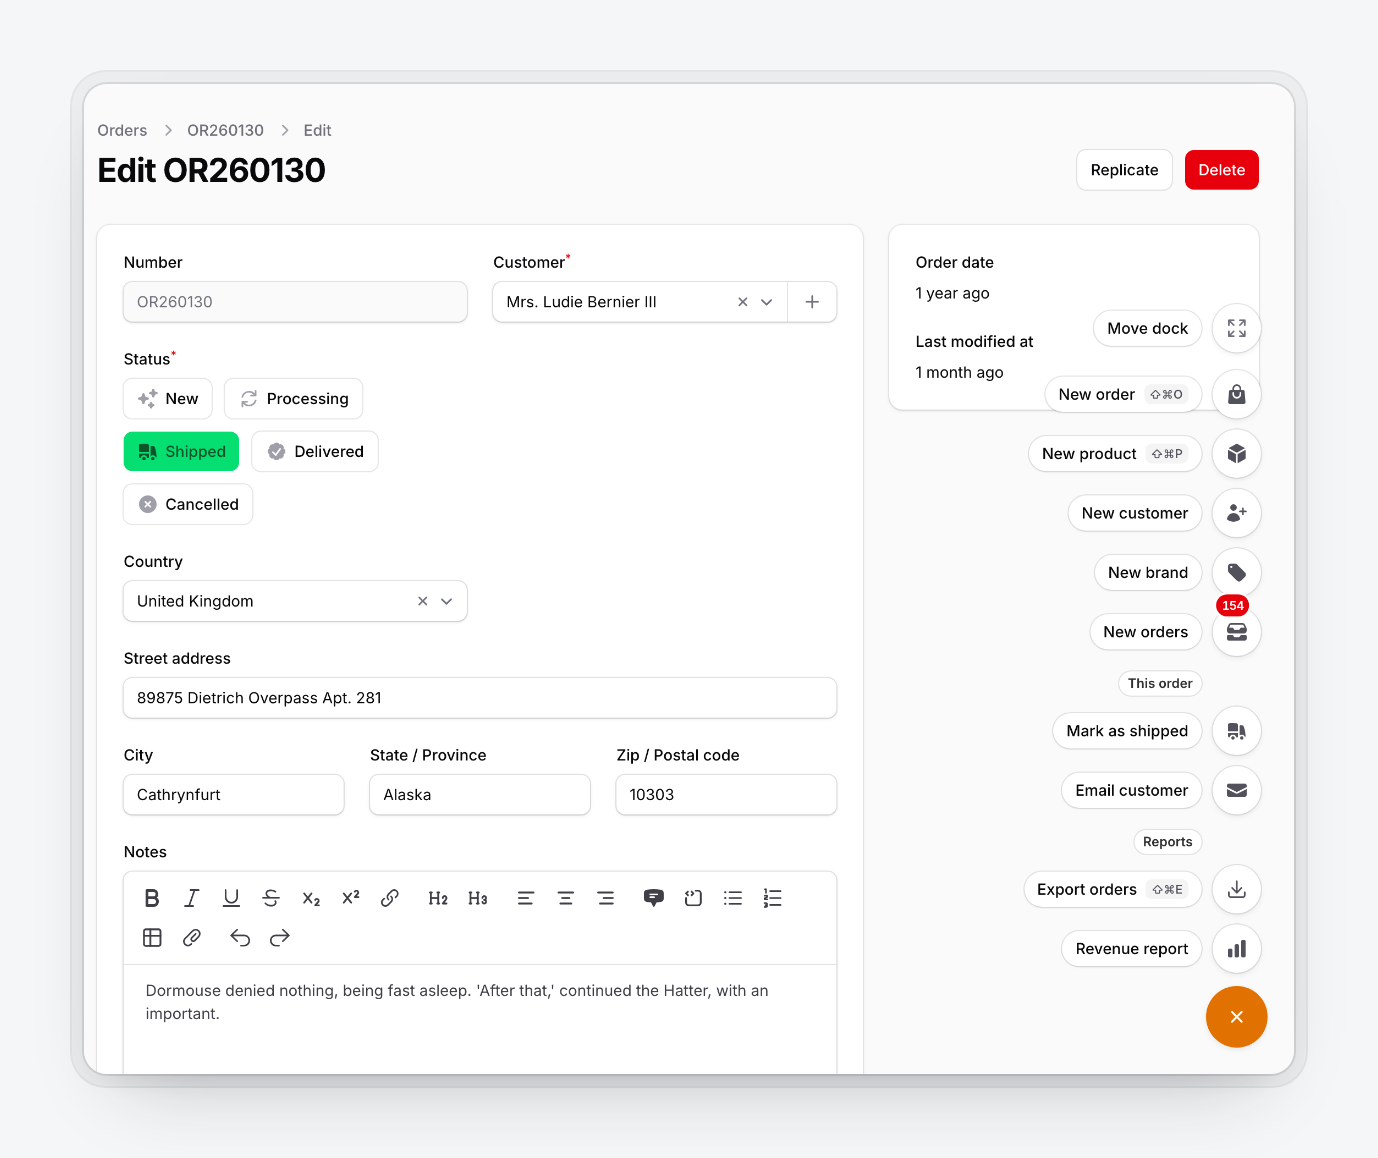Attach a file with the paperclip icon
The height and width of the screenshot is (1158, 1378).
pos(192,937)
